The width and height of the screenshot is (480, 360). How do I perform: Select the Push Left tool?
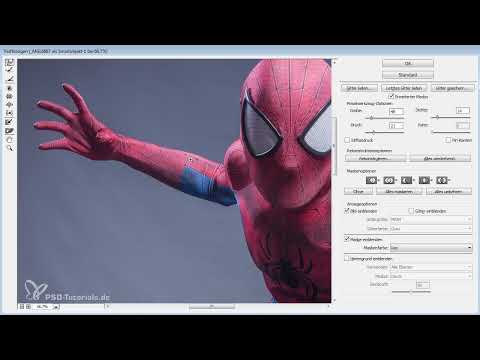click(x=9, y=113)
